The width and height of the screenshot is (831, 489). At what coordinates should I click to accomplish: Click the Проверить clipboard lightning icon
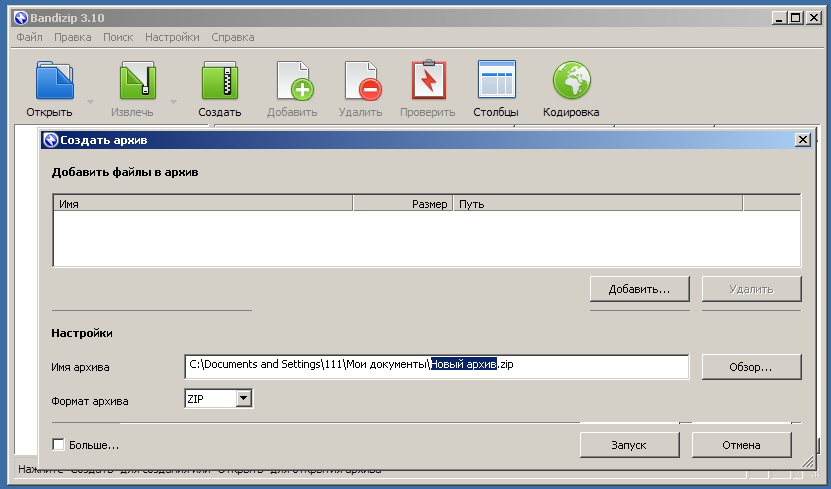tap(429, 79)
